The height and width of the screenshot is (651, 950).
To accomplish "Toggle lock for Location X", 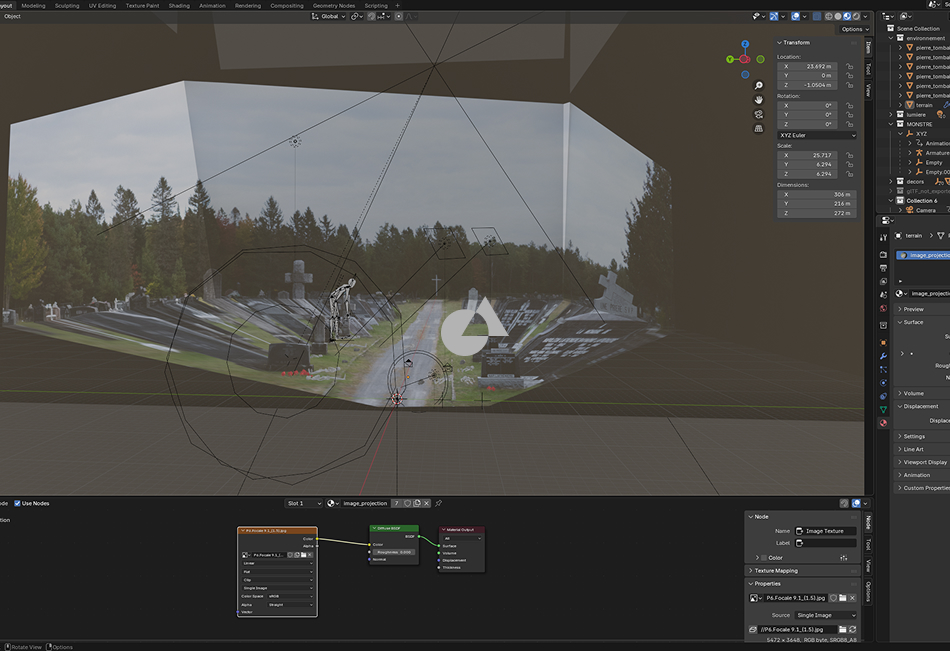I will tap(849, 66).
